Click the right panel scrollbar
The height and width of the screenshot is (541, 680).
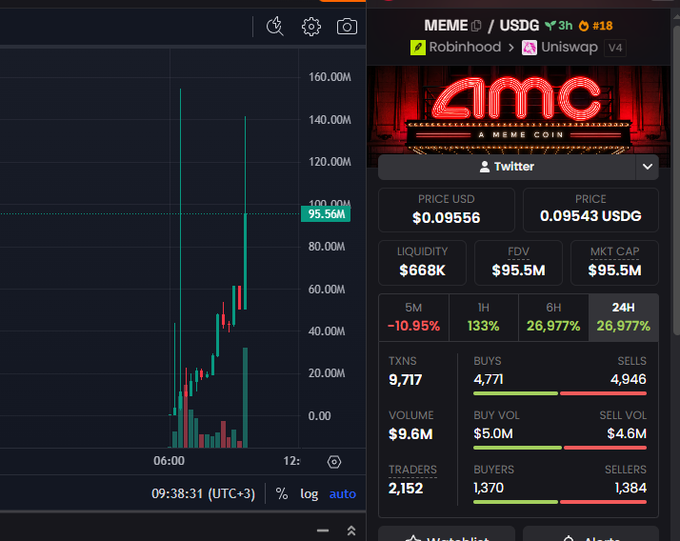676,180
